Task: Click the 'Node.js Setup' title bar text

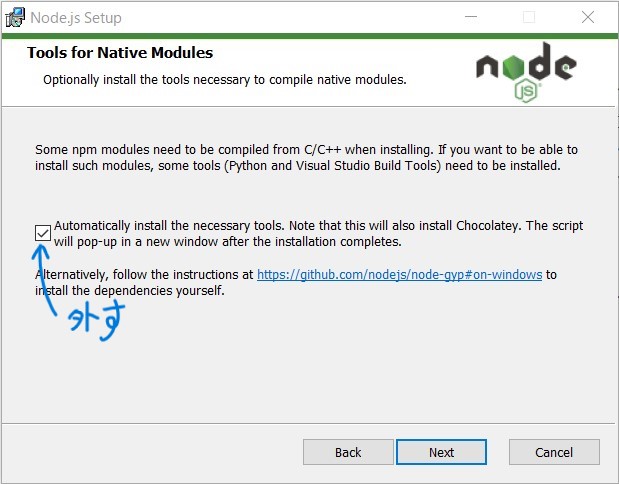Action: (x=76, y=18)
